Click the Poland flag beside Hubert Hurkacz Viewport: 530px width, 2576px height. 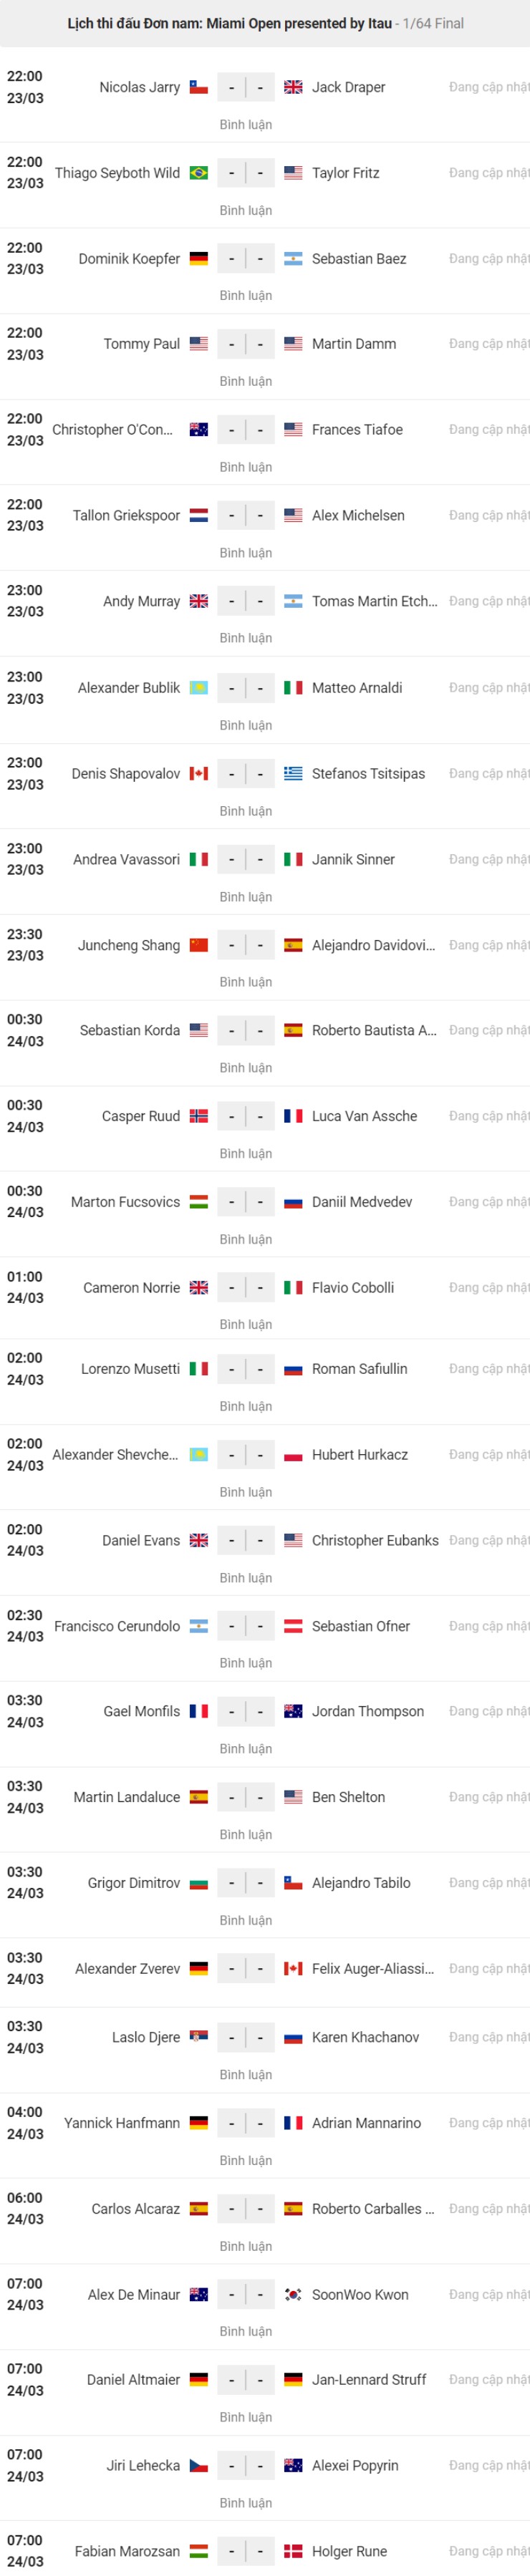pyautogui.click(x=293, y=1455)
